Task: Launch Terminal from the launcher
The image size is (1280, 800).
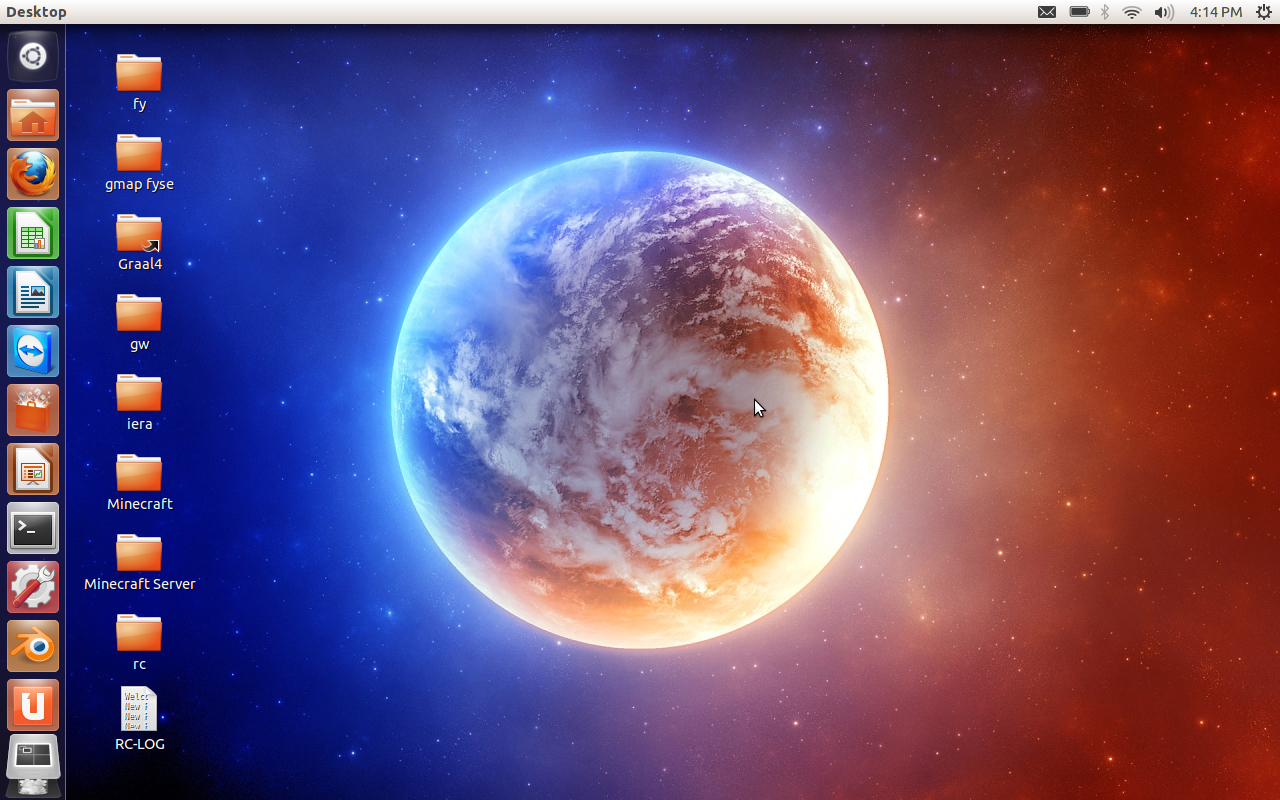Action: tap(33, 528)
